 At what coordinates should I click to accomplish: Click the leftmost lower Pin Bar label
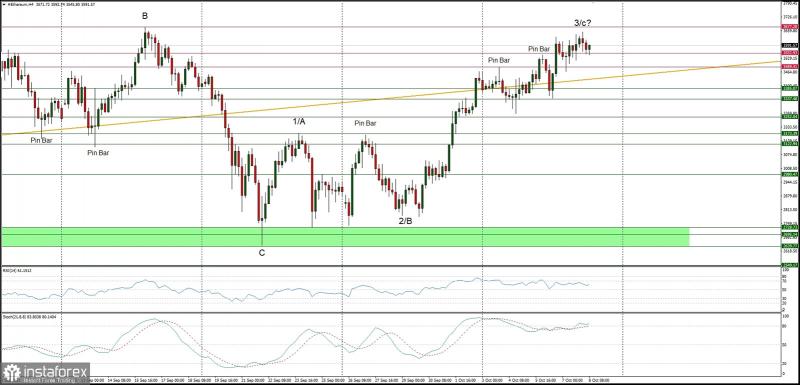(41, 140)
